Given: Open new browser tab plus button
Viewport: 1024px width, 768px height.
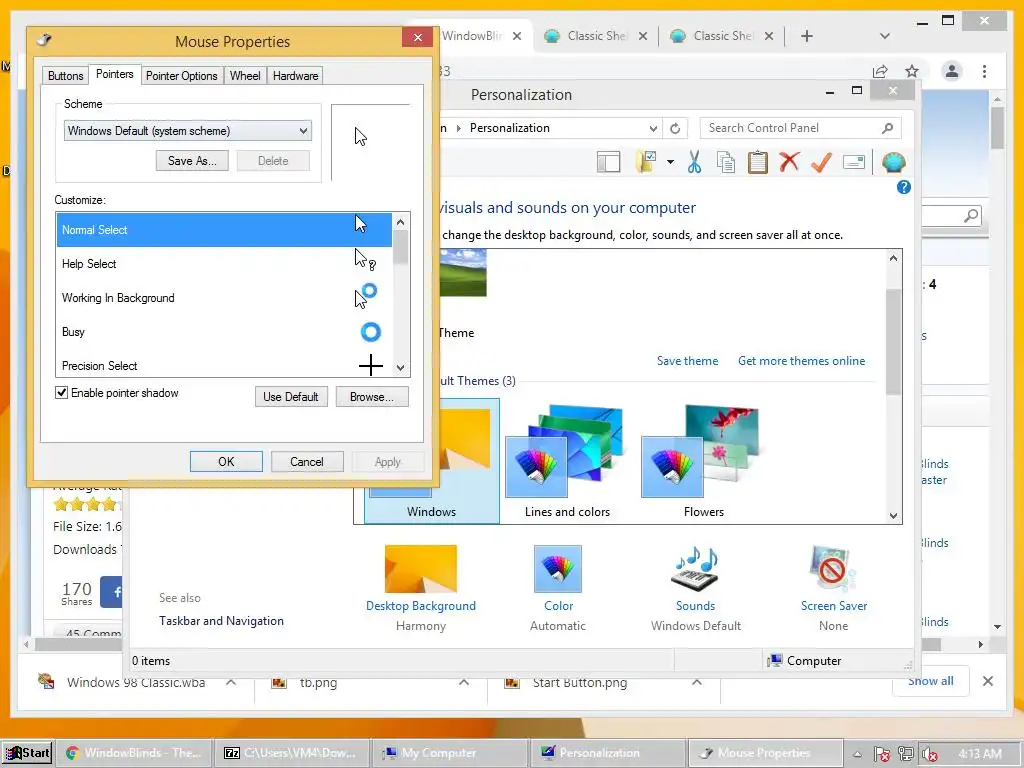Looking at the screenshot, I should (x=807, y=36).
